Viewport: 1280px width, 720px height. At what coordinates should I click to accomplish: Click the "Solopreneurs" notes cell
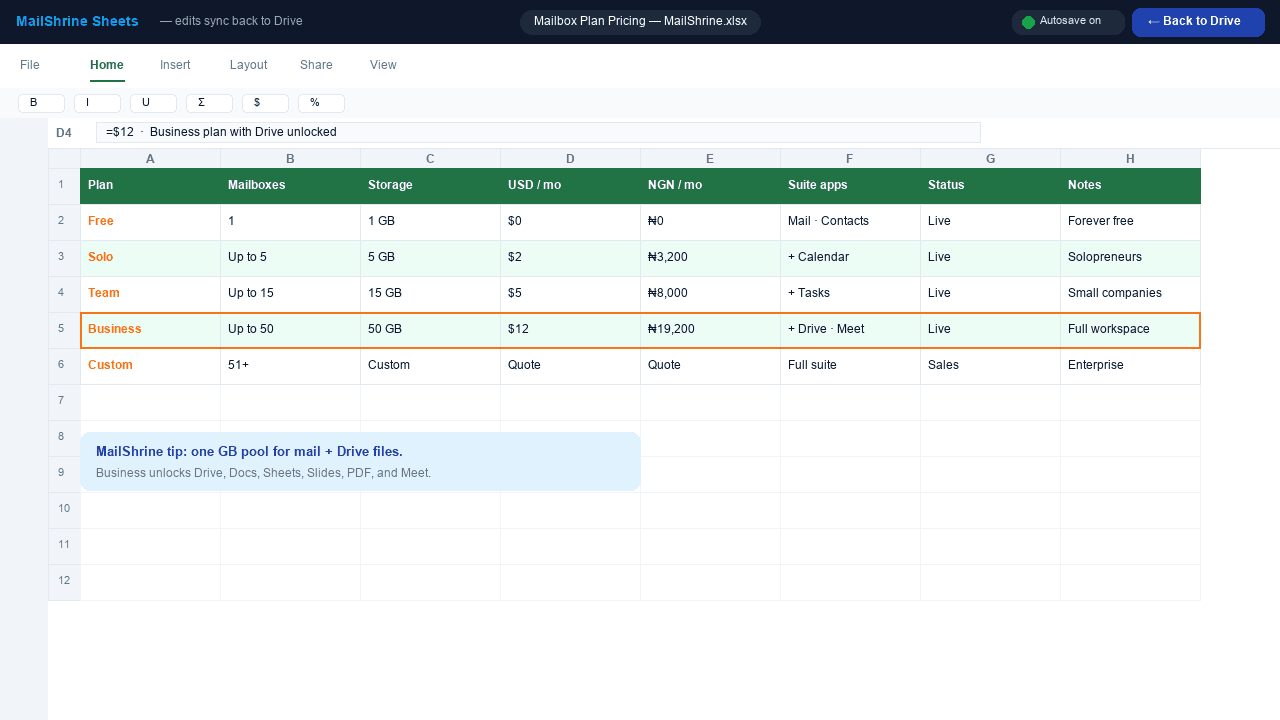click(x=1130, y=259)
